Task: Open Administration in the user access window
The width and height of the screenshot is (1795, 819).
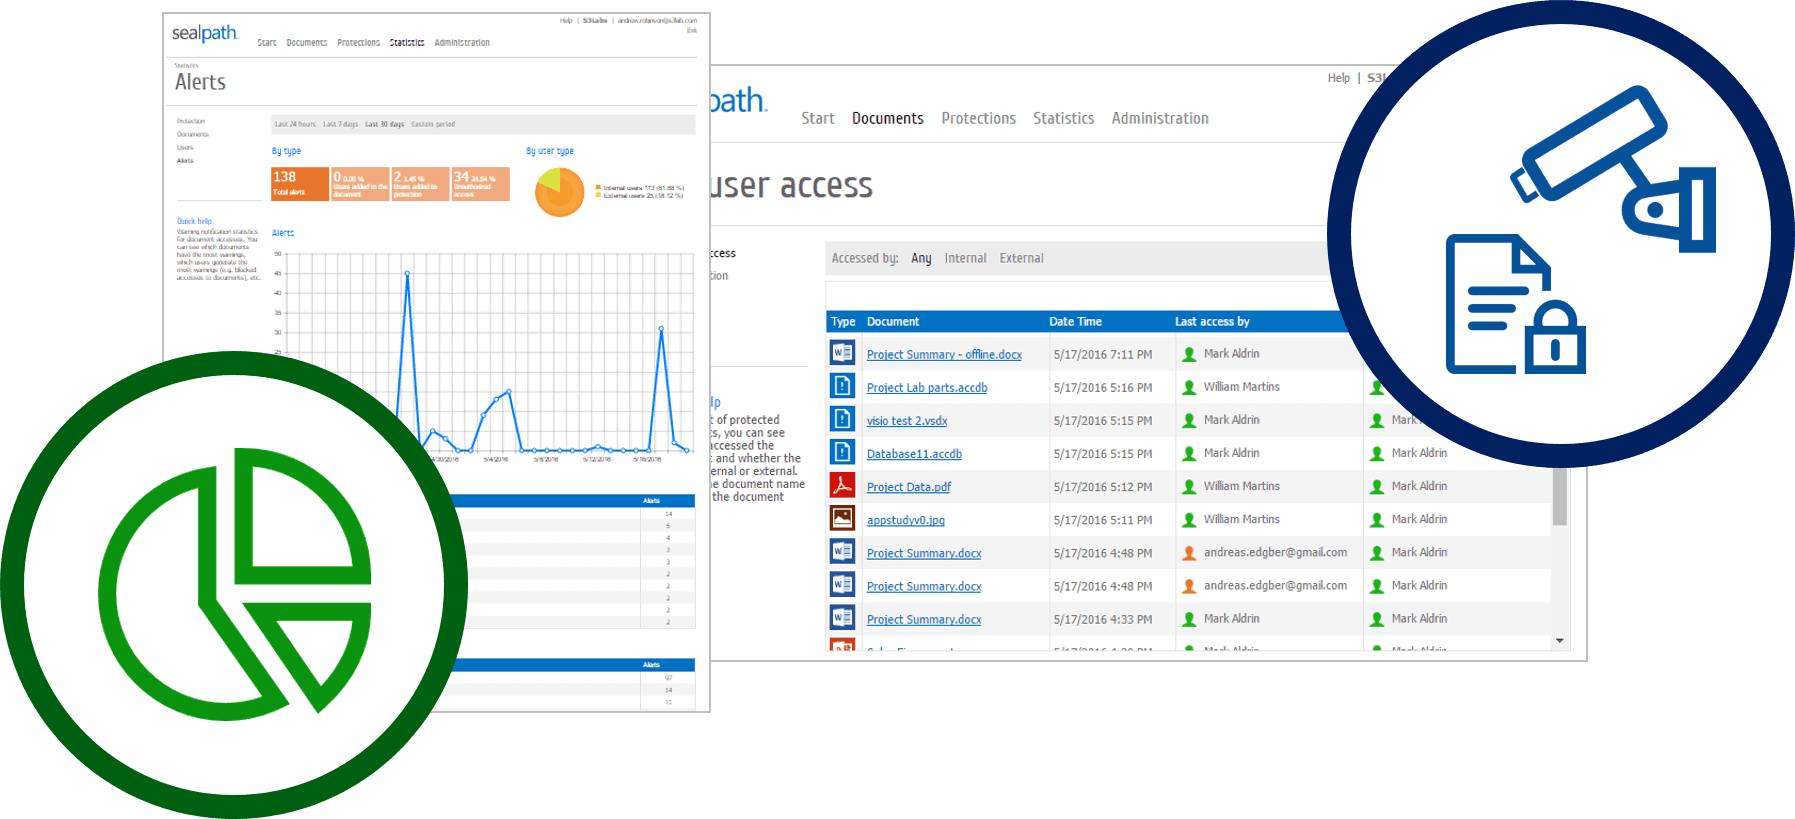Action: [1160, 118]
